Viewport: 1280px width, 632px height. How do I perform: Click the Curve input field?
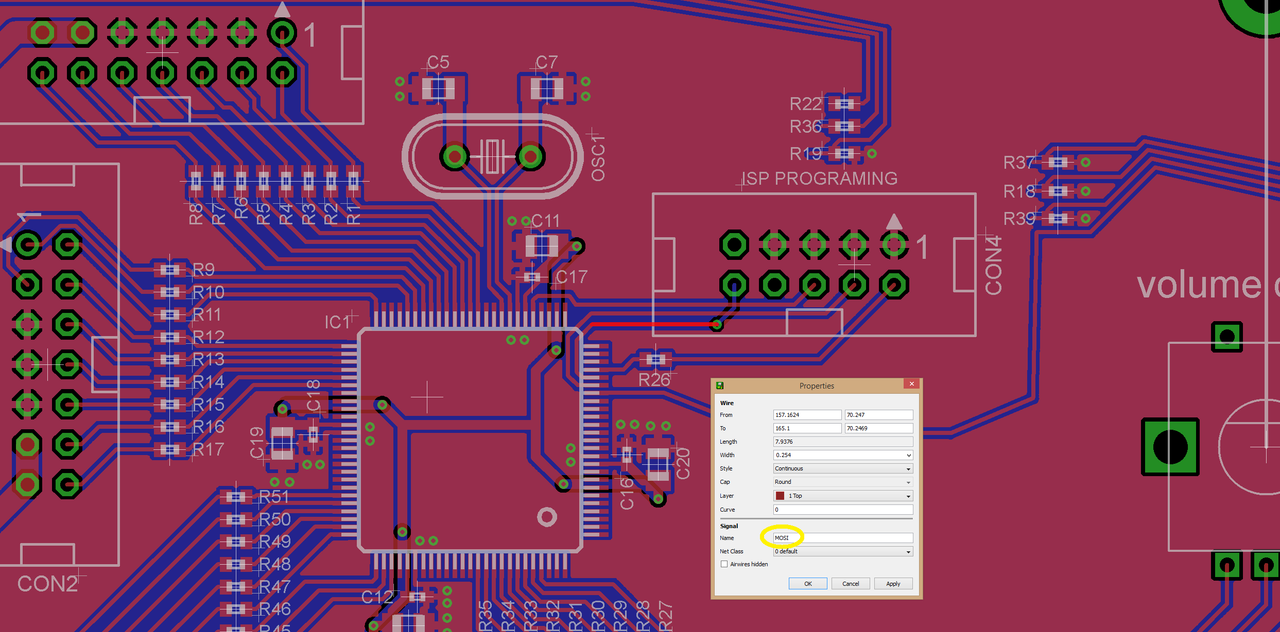(843, 510)
